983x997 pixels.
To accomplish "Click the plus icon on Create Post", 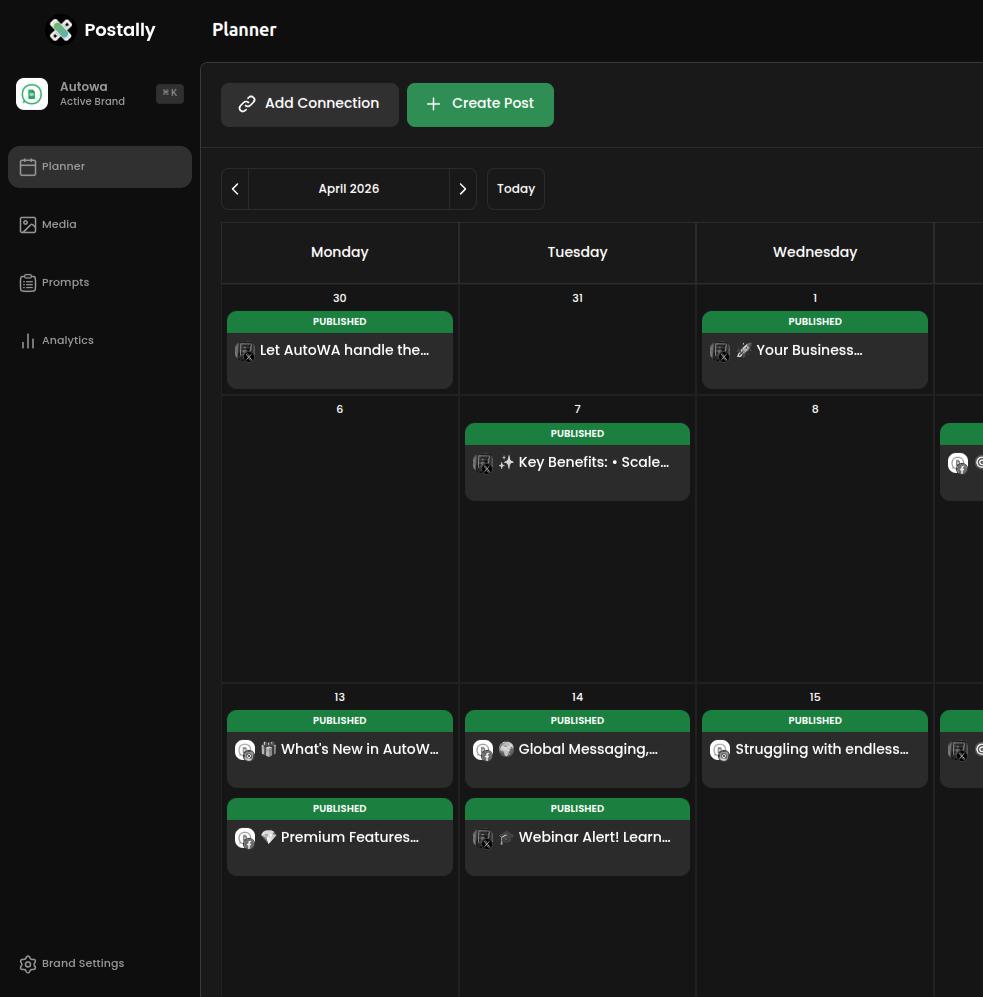I will pos(433,104).
